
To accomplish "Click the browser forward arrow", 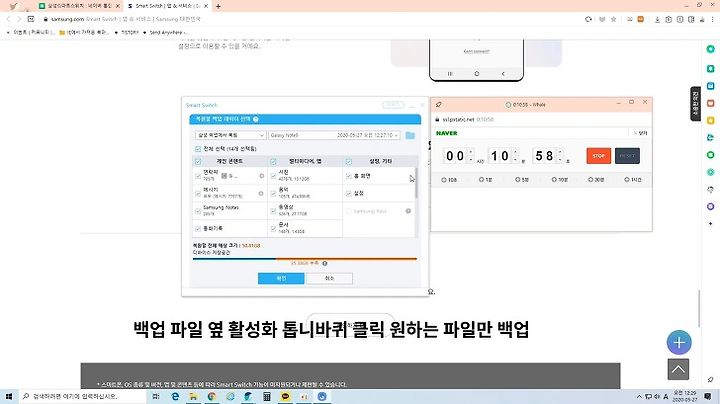I will pos(19,19).
